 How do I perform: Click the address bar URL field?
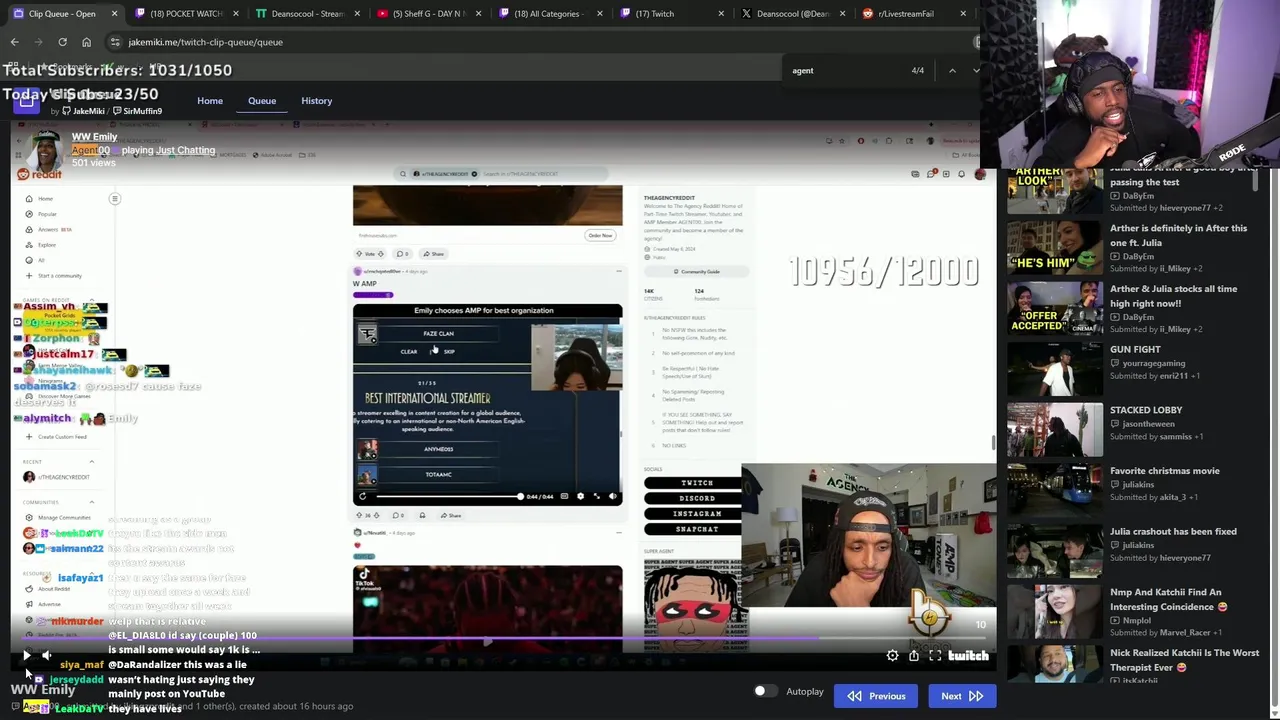(540, 42)
